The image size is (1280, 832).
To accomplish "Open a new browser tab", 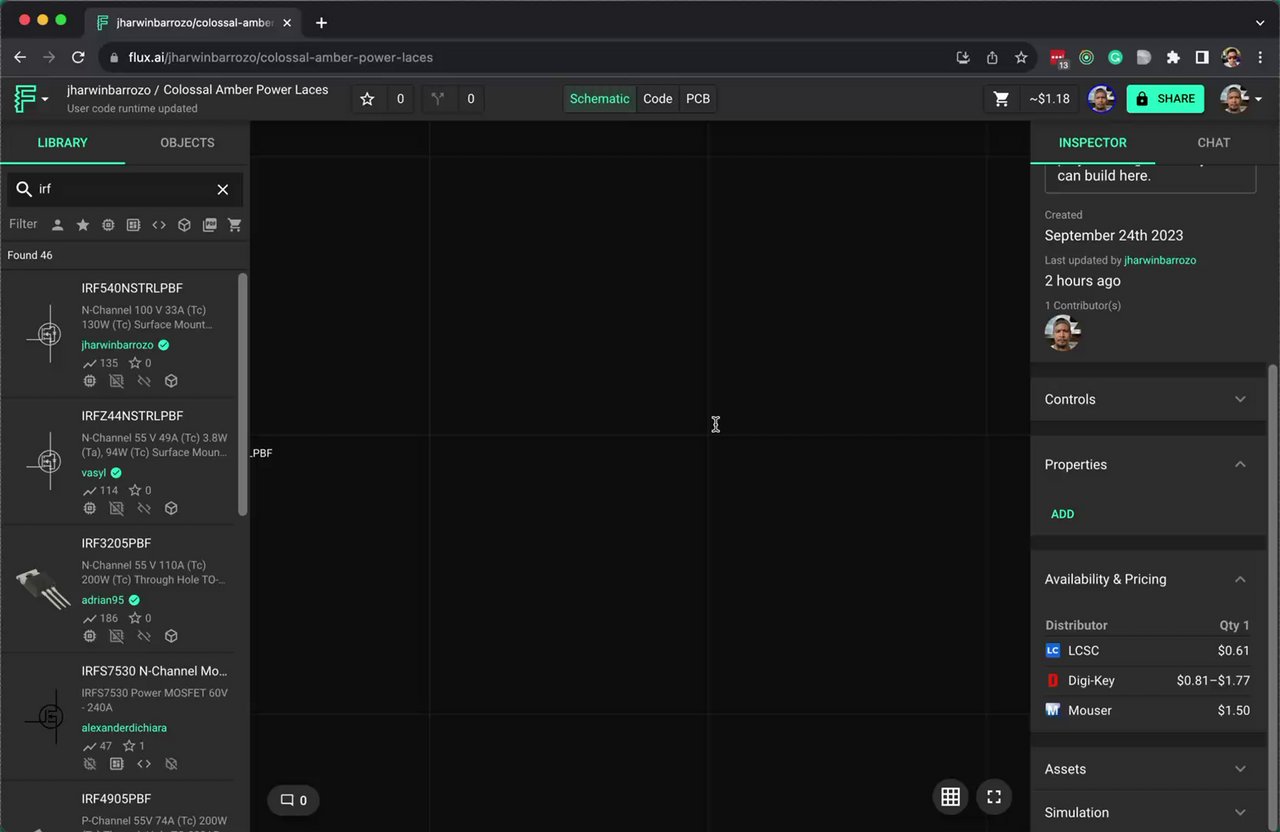I will tap(321, 22).
